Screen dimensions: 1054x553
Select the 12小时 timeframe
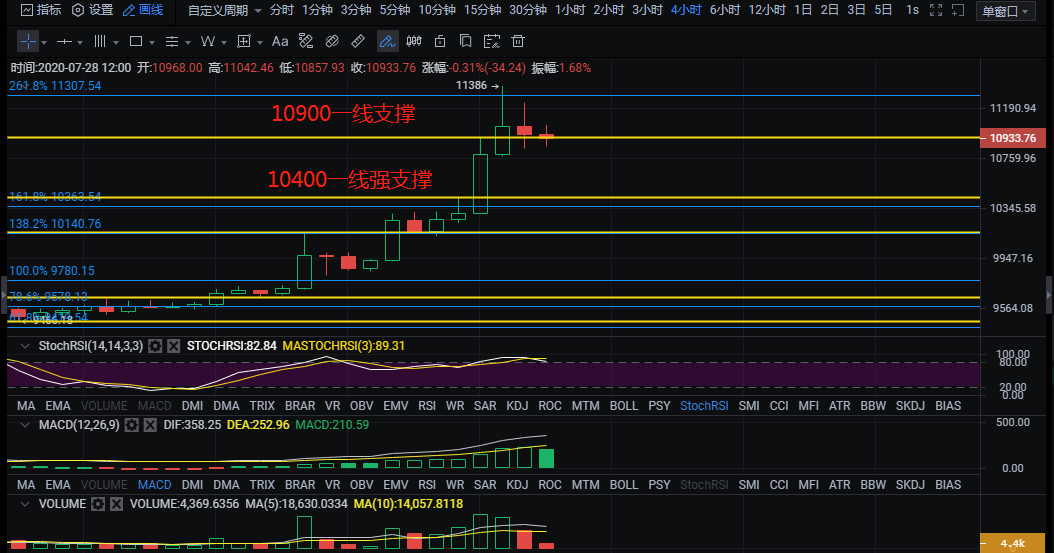point(767,10)
